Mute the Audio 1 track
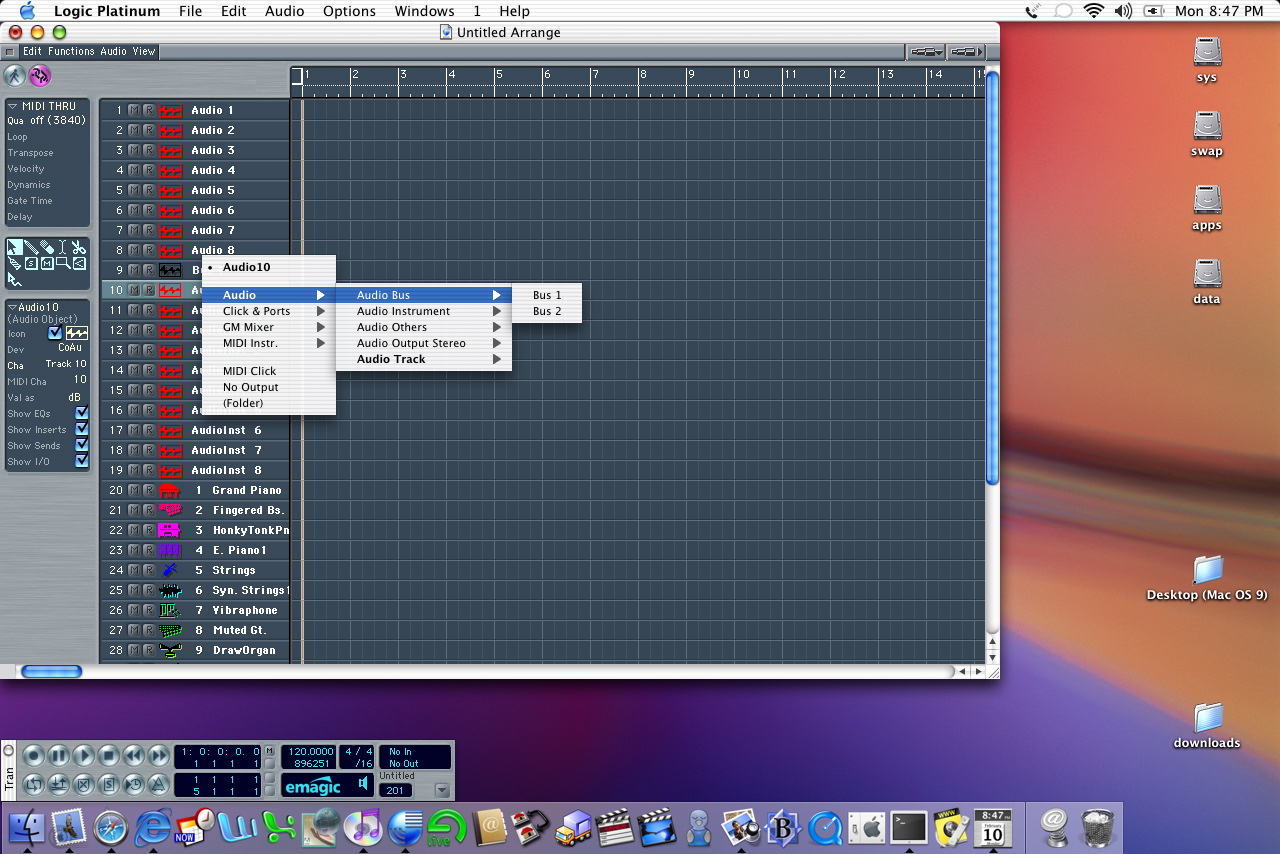This screenshot has height=854, width=1280. point(134,110)
